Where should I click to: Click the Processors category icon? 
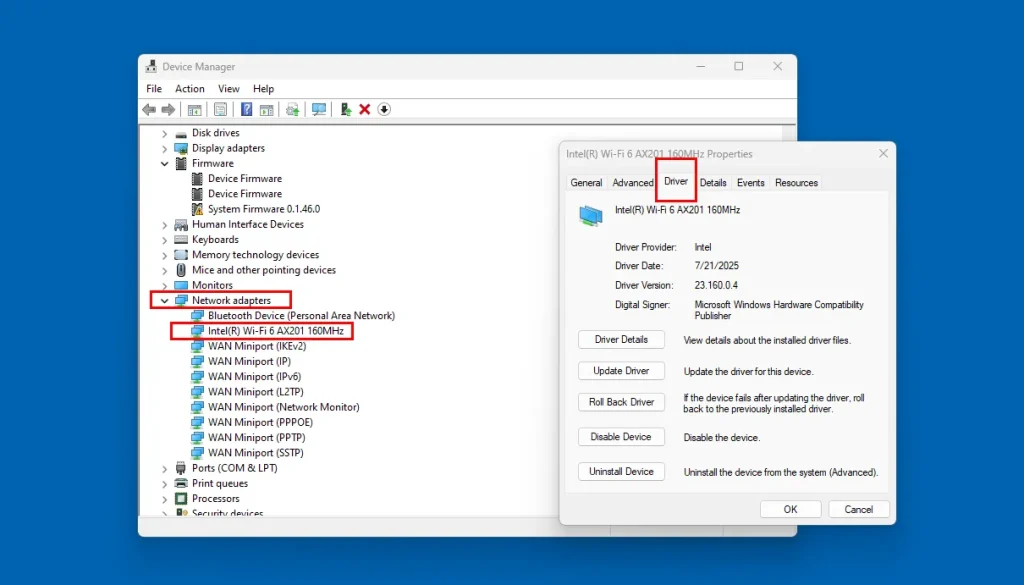pos(181,498)
